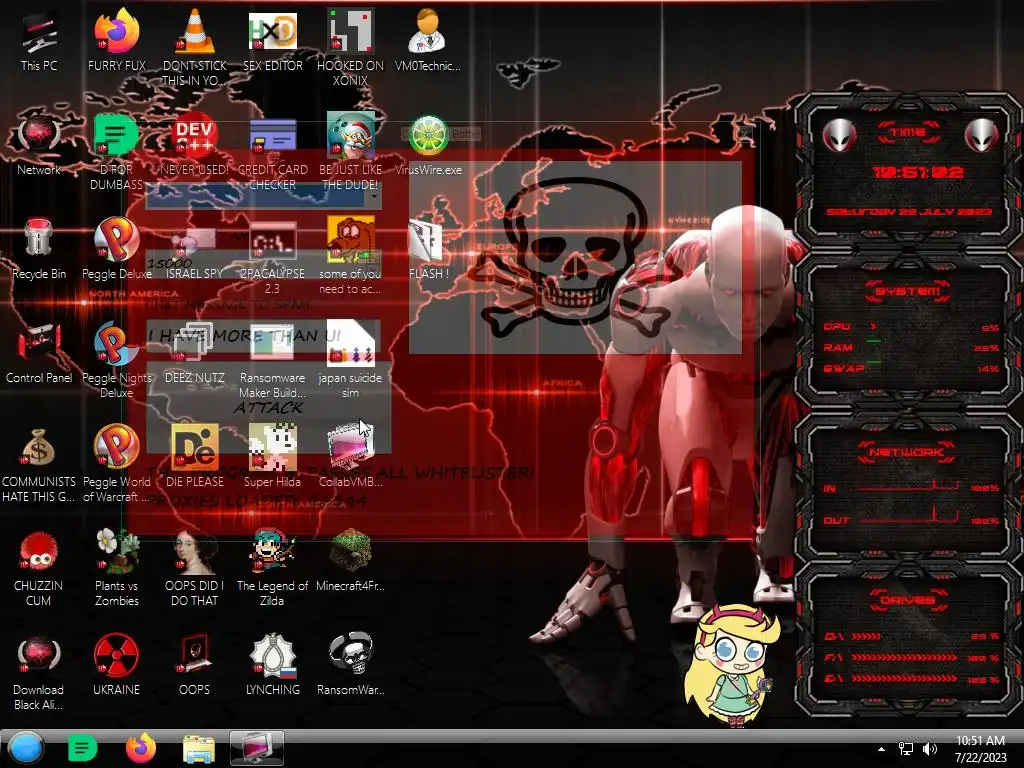Screen dimensions: 1024x768
Task: Launch the Firefox desktop shortcut
Action: [116, 40]
